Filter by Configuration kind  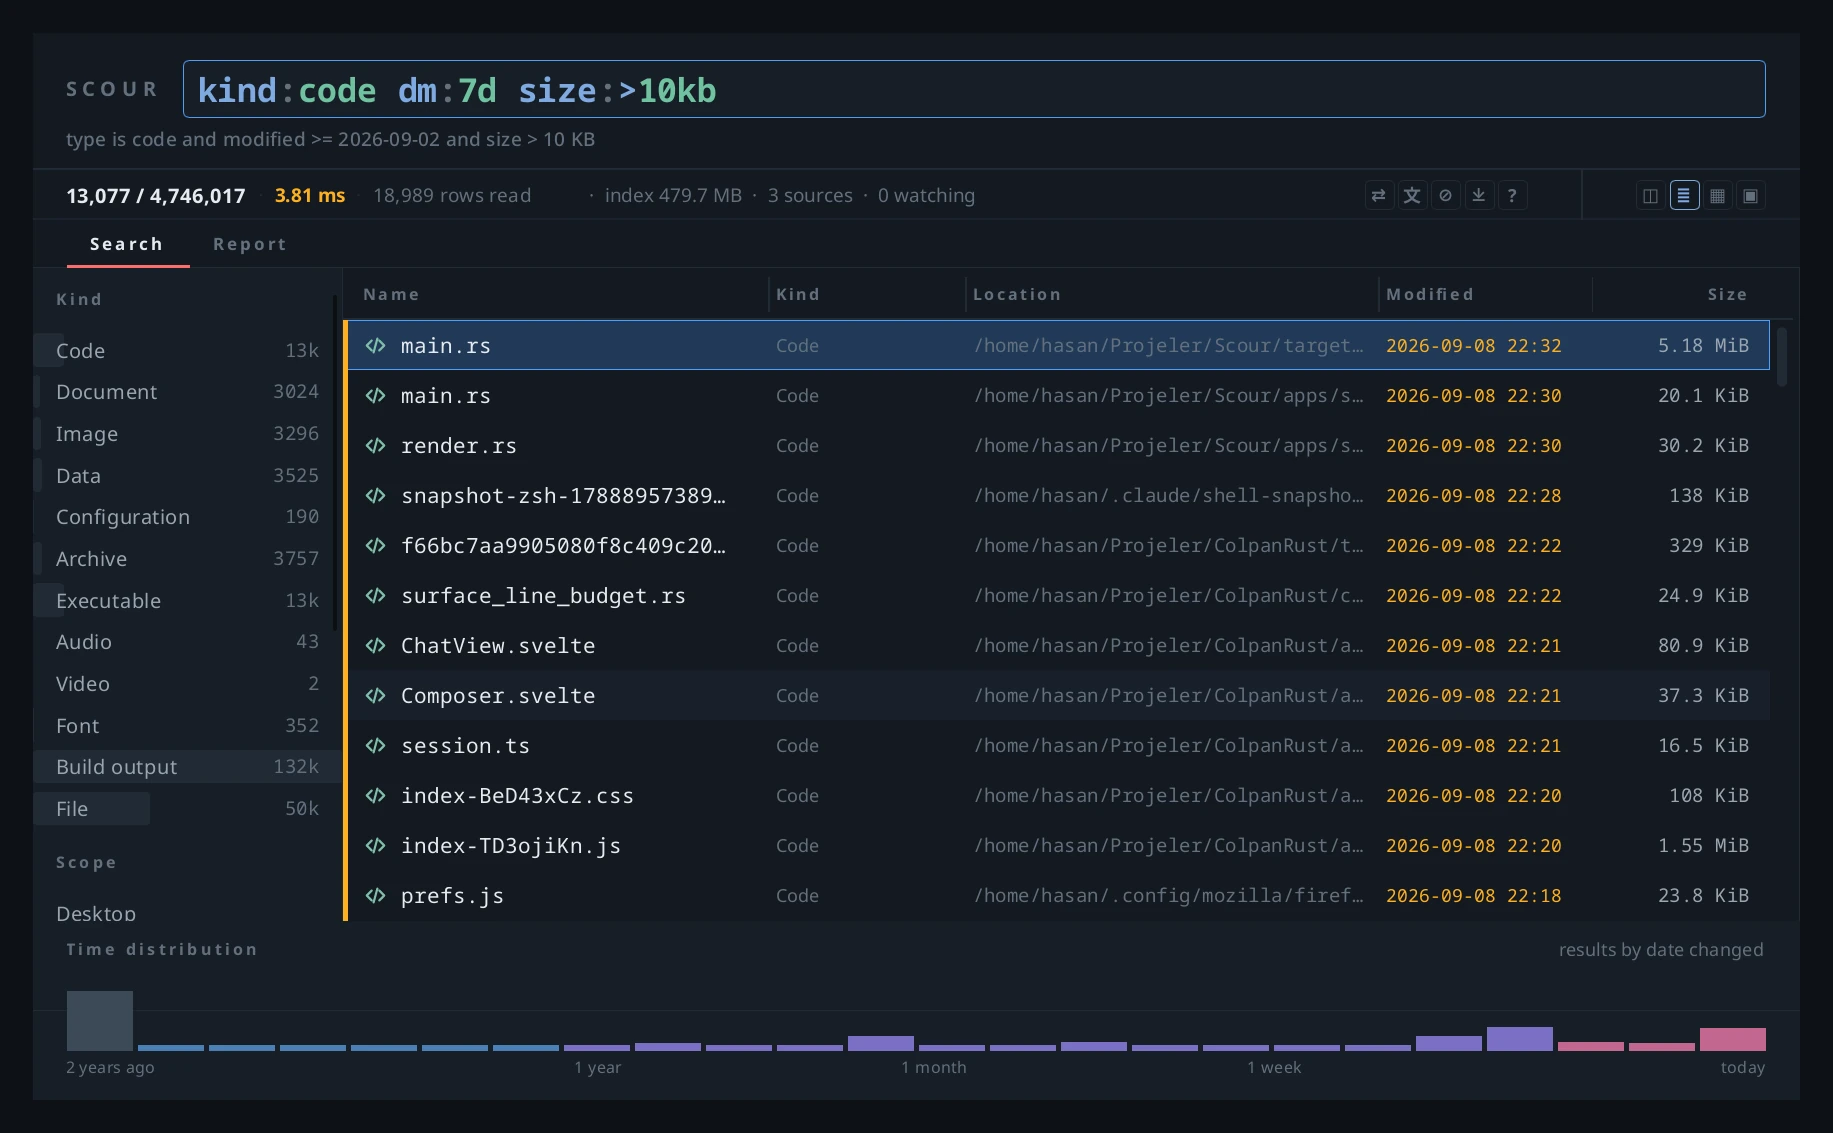187,517
